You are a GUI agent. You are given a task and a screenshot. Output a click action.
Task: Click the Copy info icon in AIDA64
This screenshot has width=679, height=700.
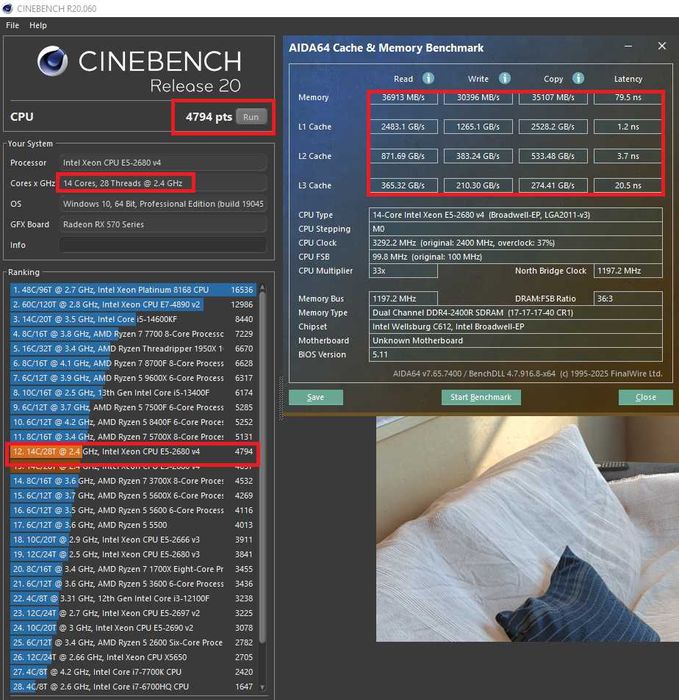[578, 79]
